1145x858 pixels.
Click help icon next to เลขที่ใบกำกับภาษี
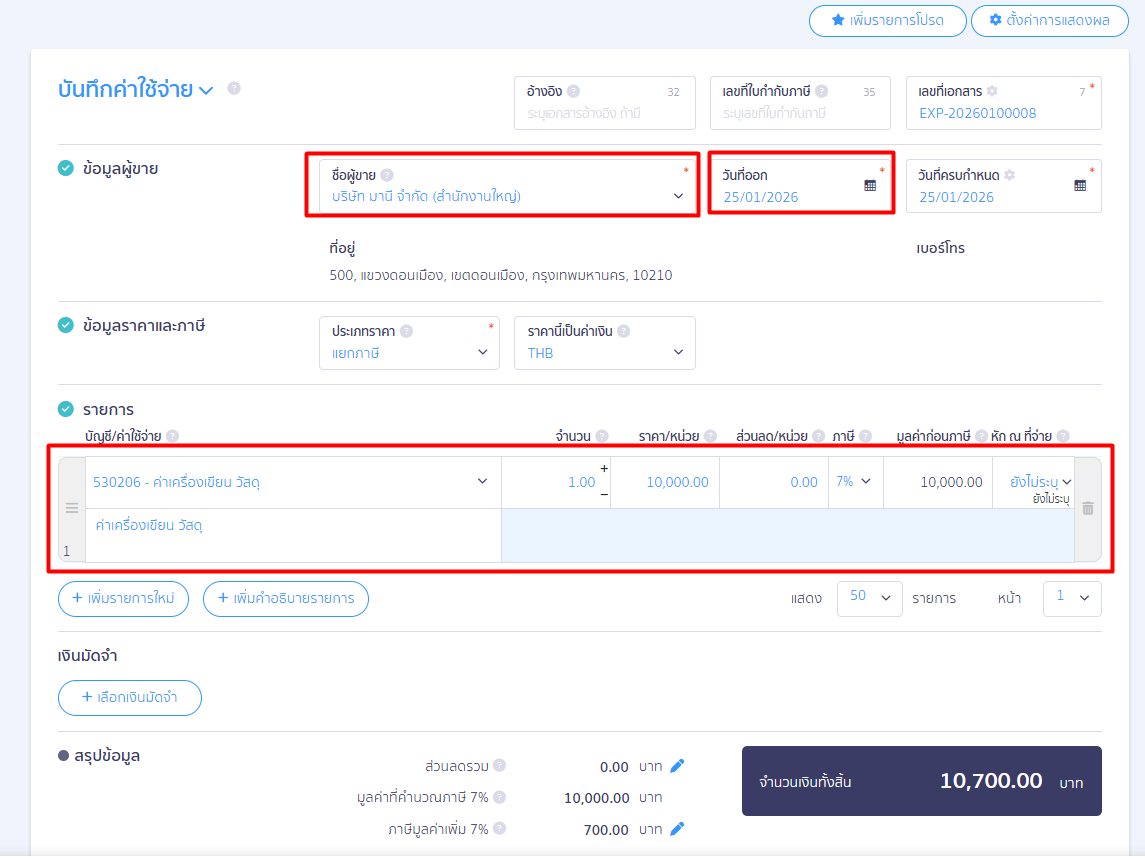(x=822, y=91)
